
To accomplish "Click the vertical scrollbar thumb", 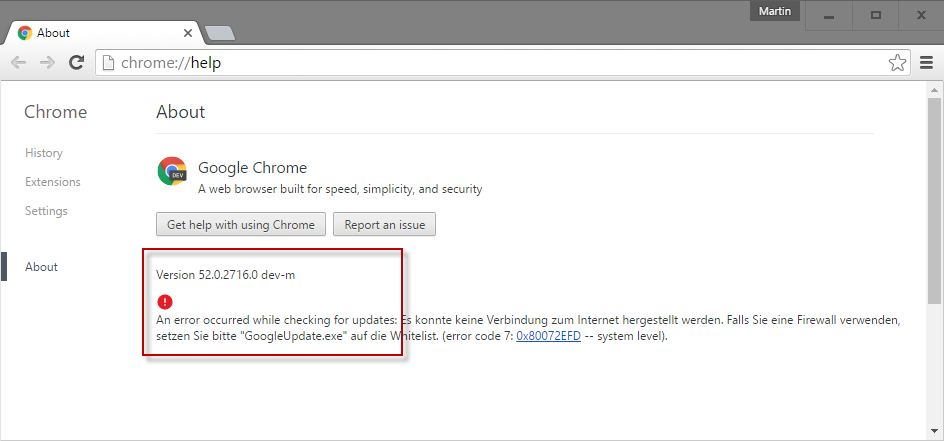I will [x=934, y=199].
